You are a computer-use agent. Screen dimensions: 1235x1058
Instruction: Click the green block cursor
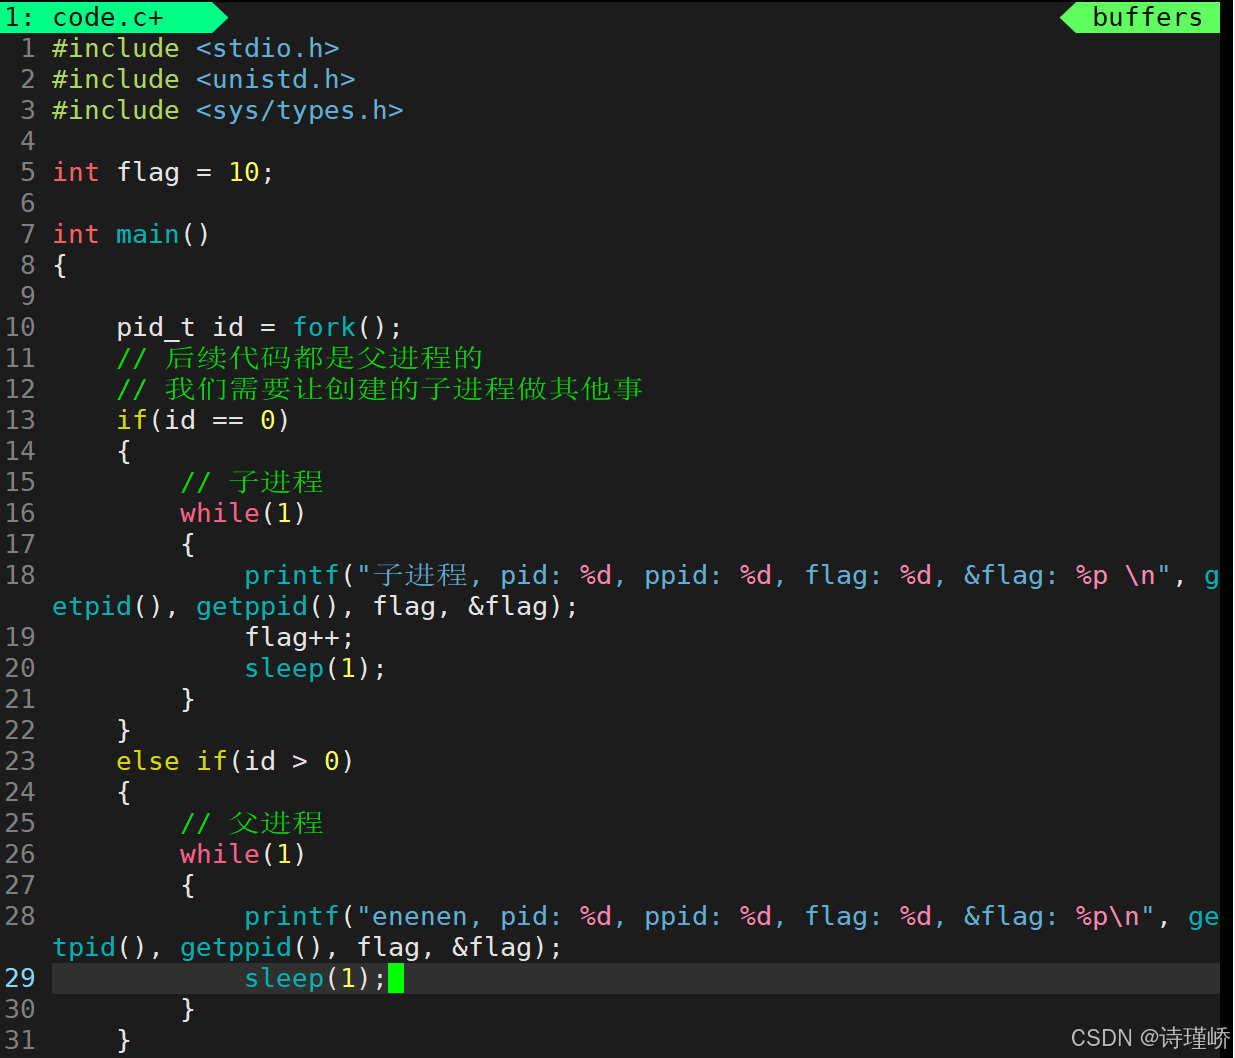point(396,978)
